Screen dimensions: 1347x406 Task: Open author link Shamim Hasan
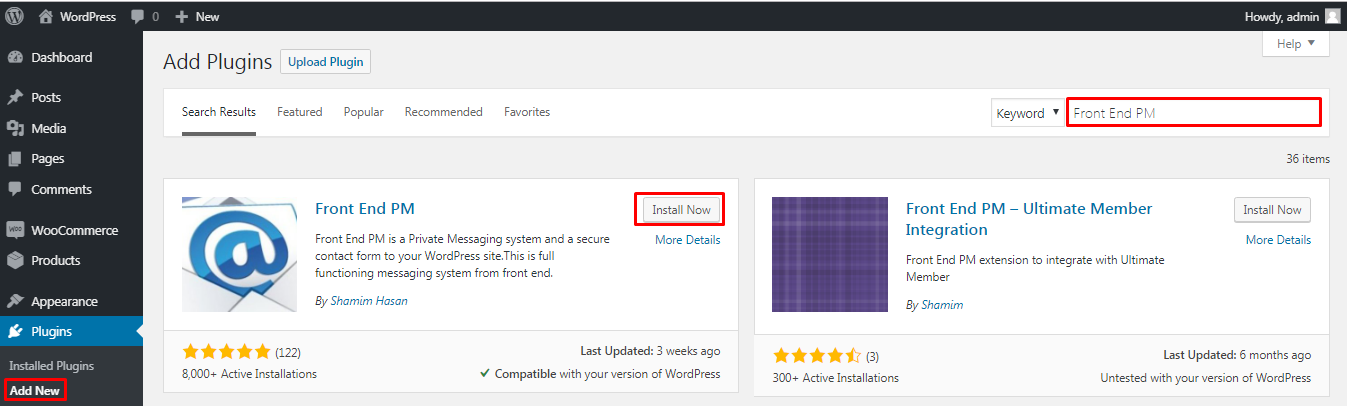(x=368, y=301)
